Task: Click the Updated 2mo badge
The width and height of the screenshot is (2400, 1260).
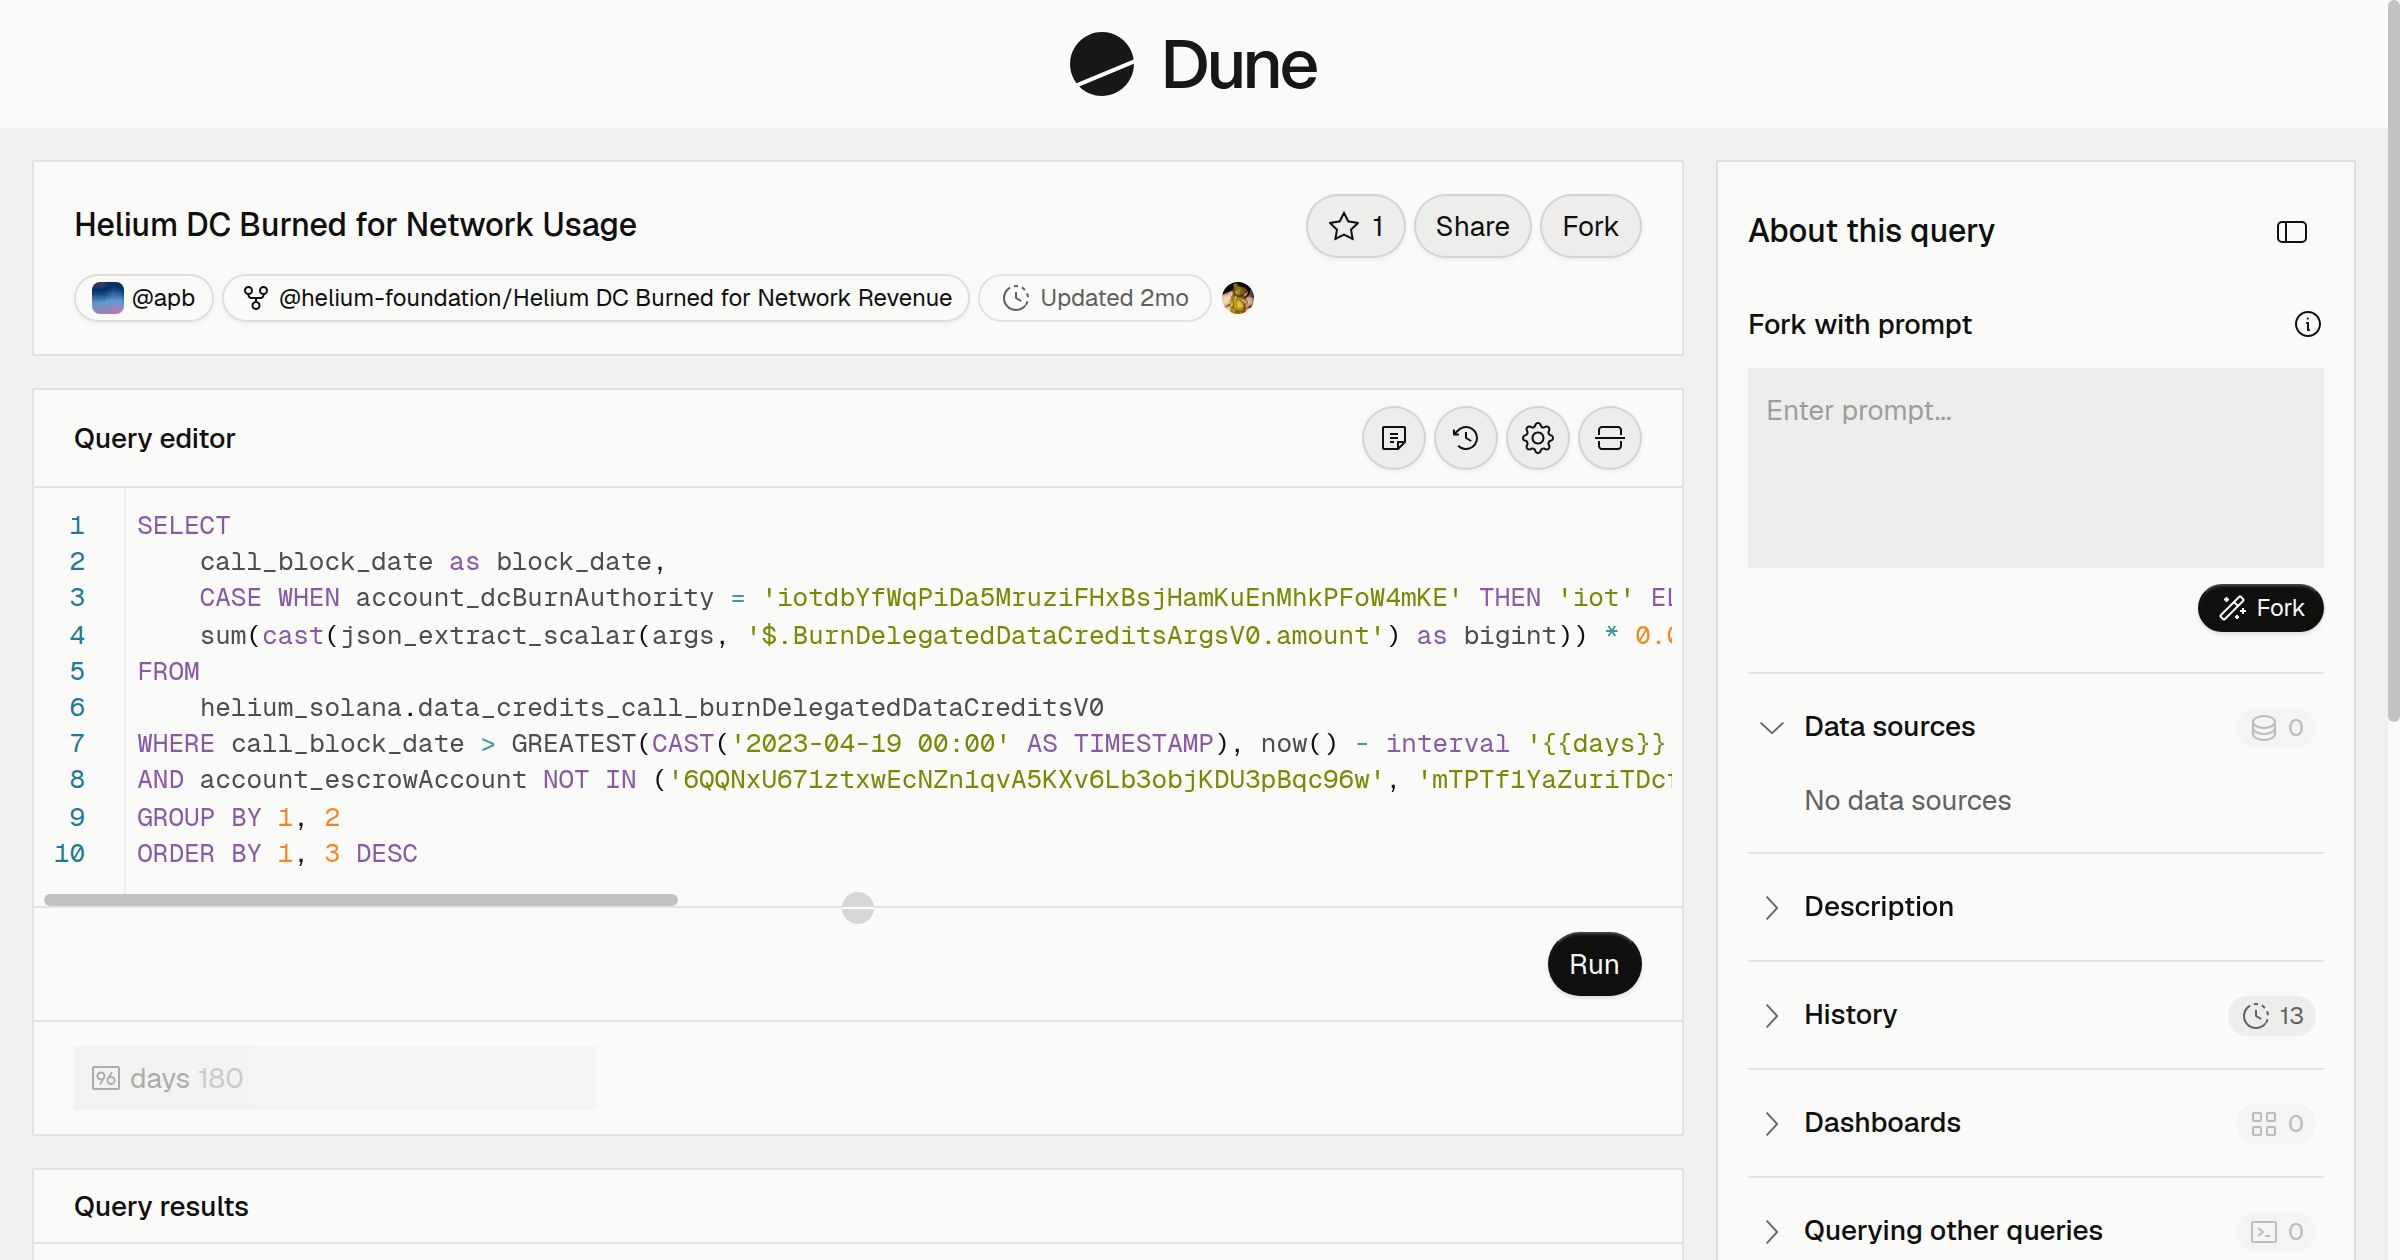Action: [x=1095, y=298]
